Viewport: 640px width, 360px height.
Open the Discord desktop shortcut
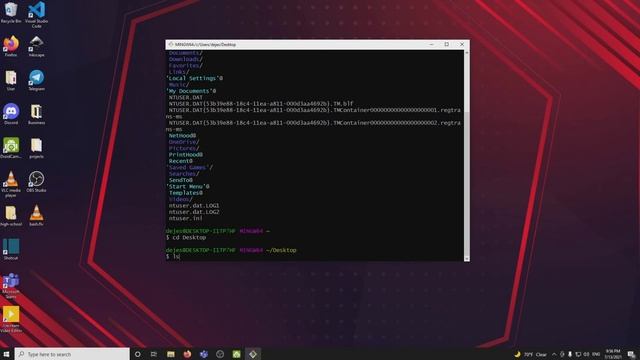(x=11, y=114)
